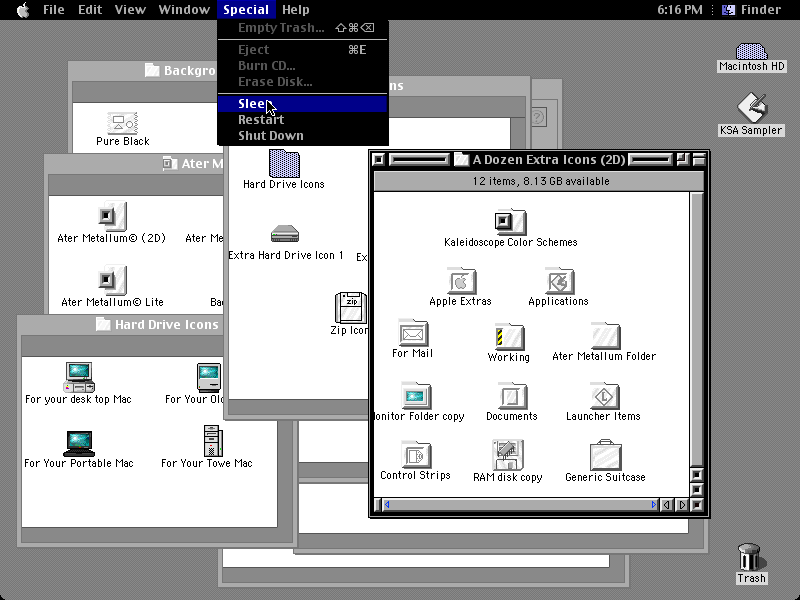
Task: Open the Kaleidoscope Color Schemes folder icon
Action: coord(510,222)
